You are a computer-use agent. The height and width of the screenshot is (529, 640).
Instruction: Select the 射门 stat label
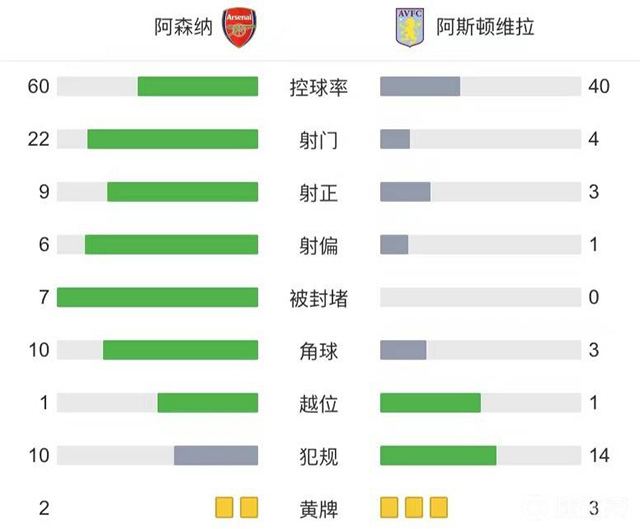[319, 140]
